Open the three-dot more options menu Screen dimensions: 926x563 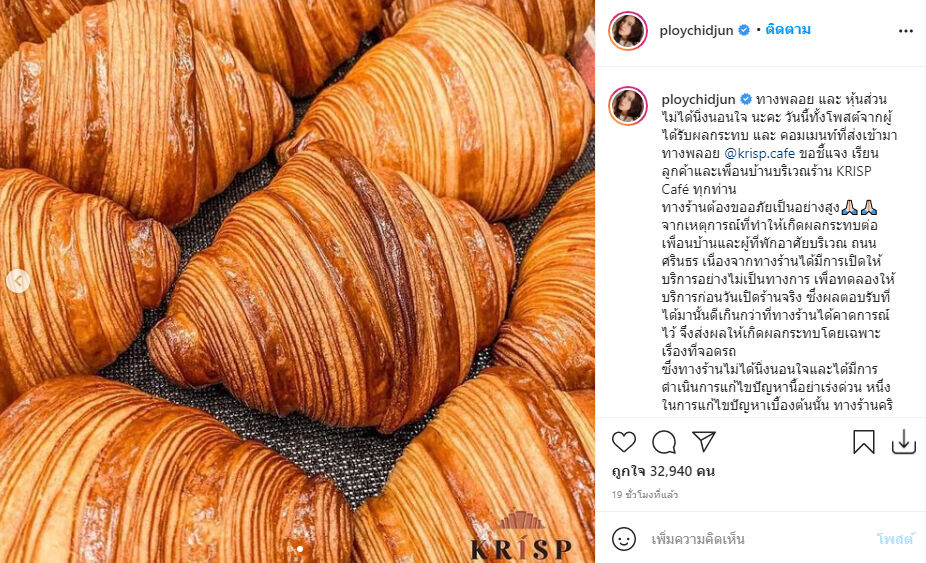point(906,31)
